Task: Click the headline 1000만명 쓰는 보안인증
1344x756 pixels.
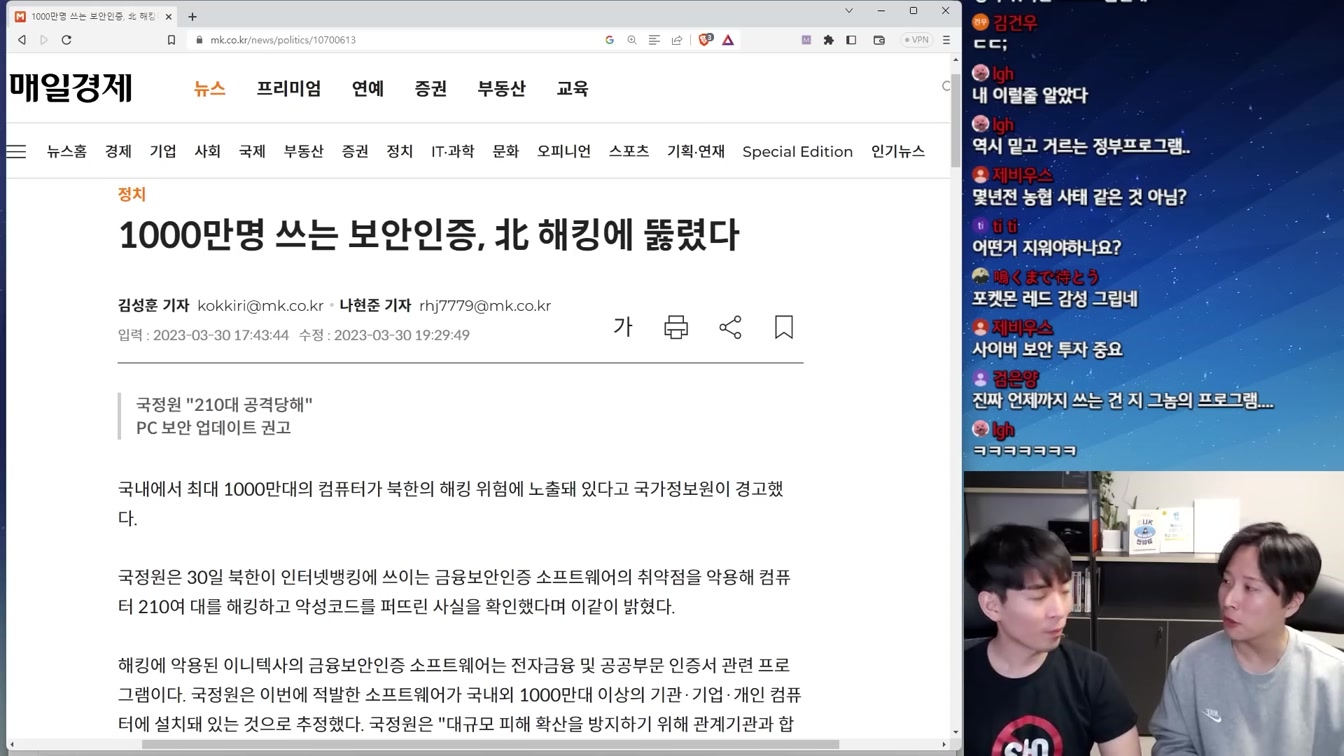Action: pos(428,235)
